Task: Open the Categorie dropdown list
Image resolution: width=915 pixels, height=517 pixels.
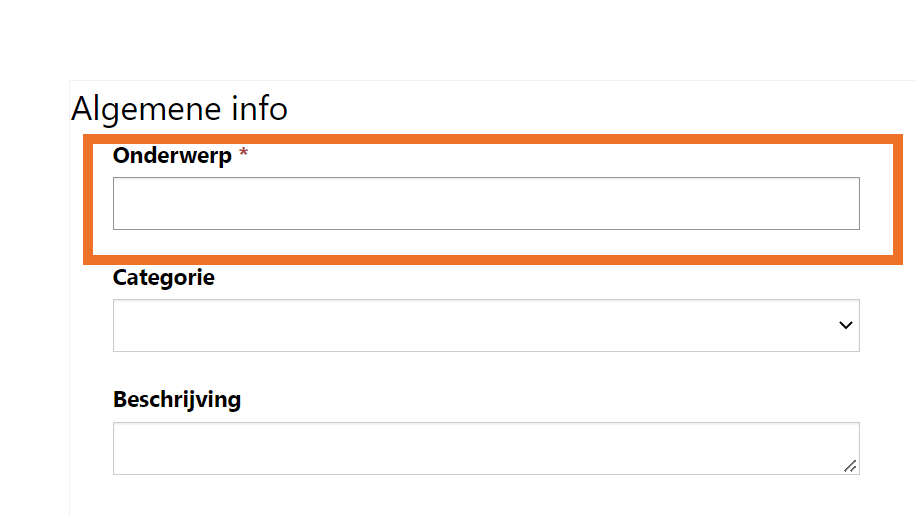Action: [x=486, y=326]
